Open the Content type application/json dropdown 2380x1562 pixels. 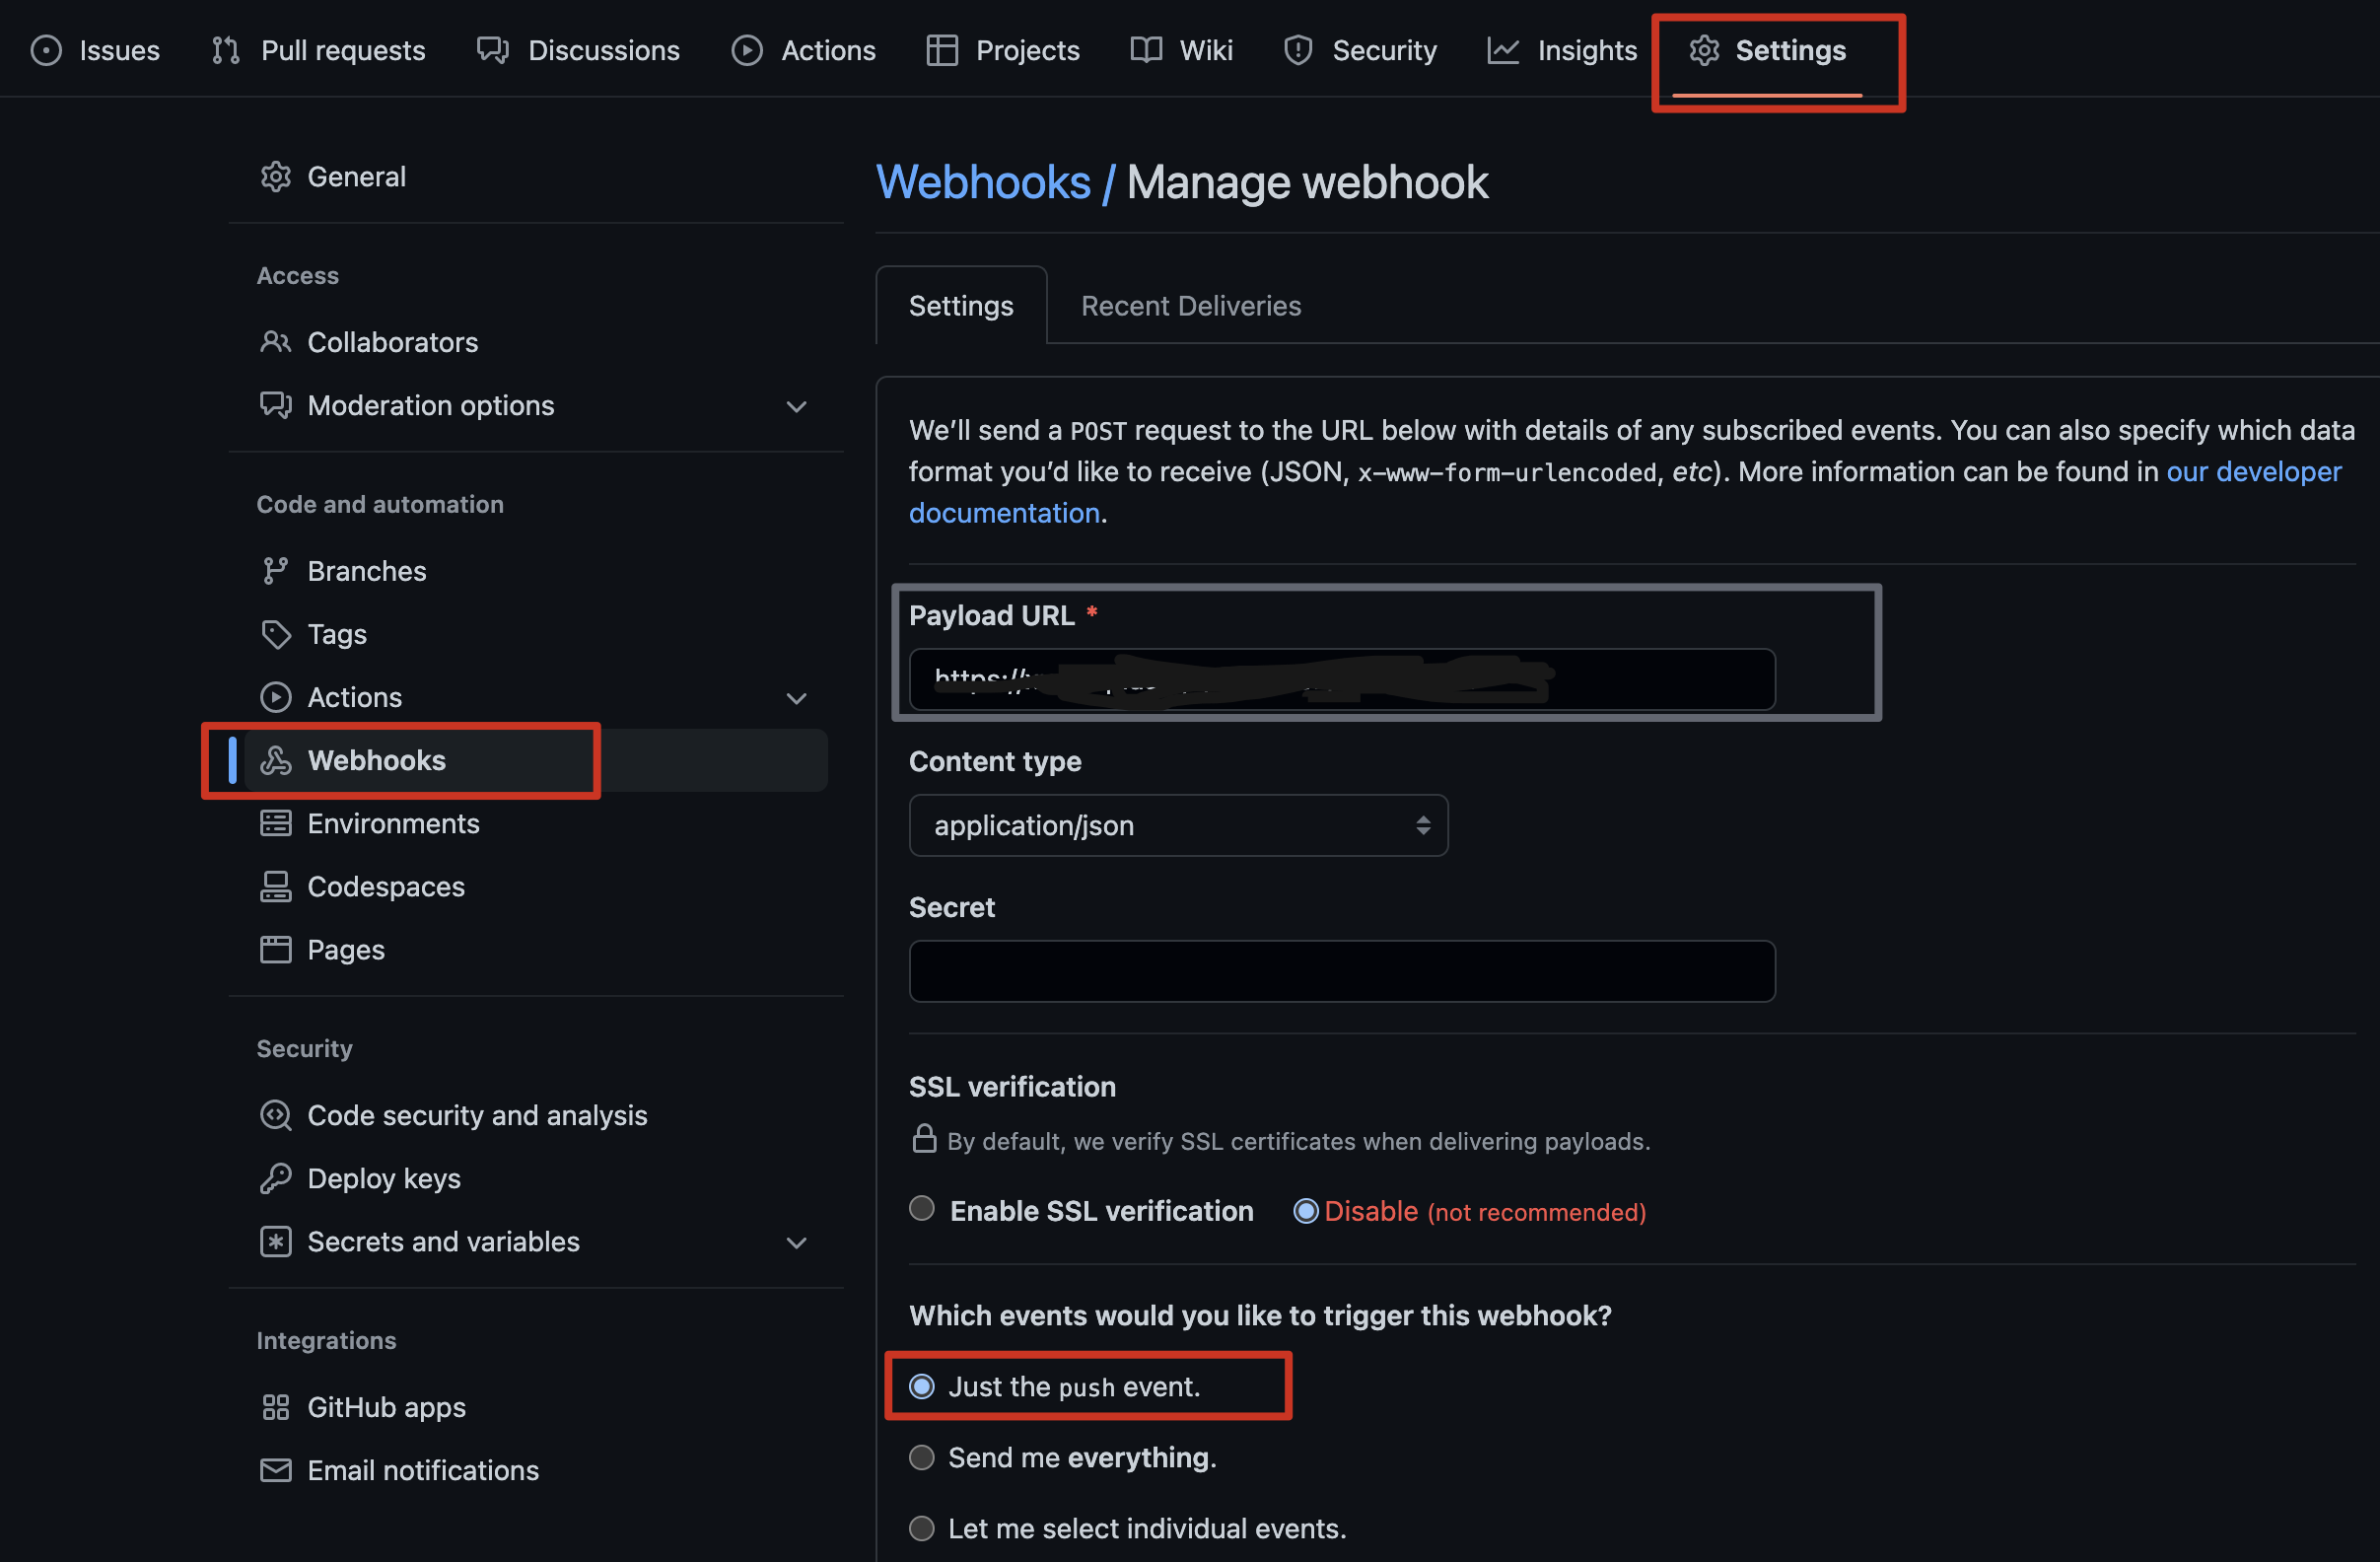pyautogui.click(x=1178, y=825)
